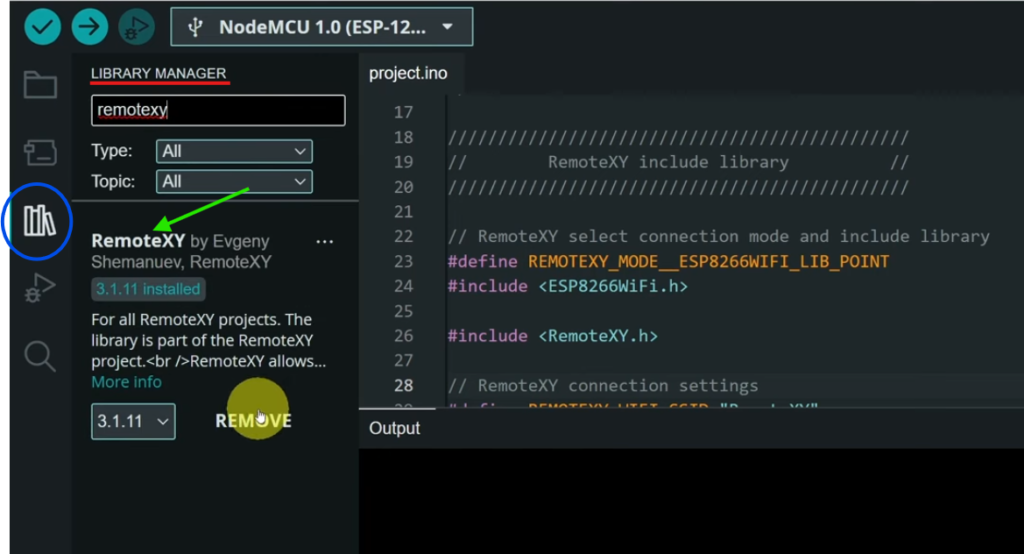This screenshot has height=554, width=1024.
Task: Open the Boards Manager sidebar icon
Action: point(40,152)
